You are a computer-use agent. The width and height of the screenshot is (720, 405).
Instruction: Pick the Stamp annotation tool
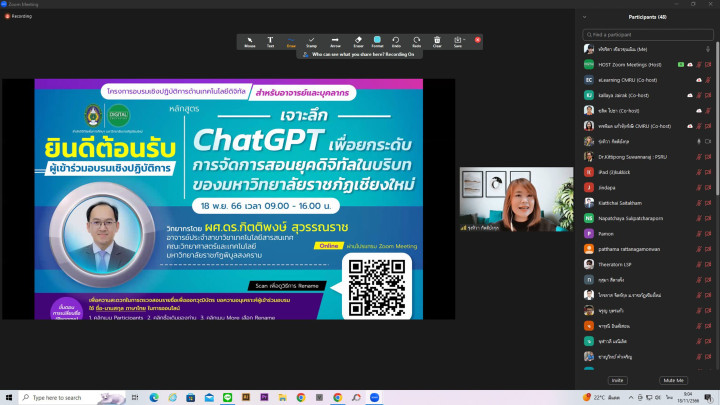312,42
